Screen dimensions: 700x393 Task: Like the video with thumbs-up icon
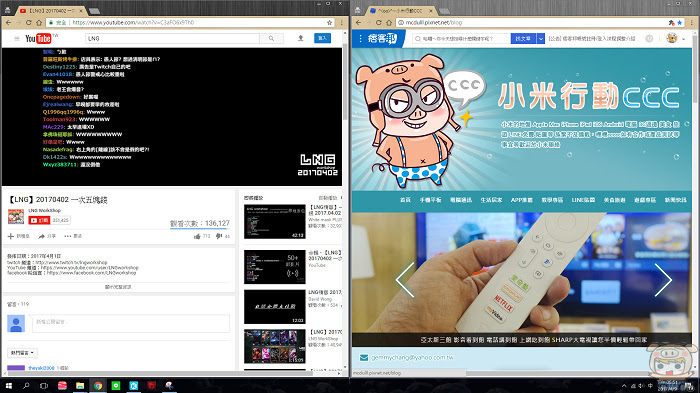(x=197, y=236)
